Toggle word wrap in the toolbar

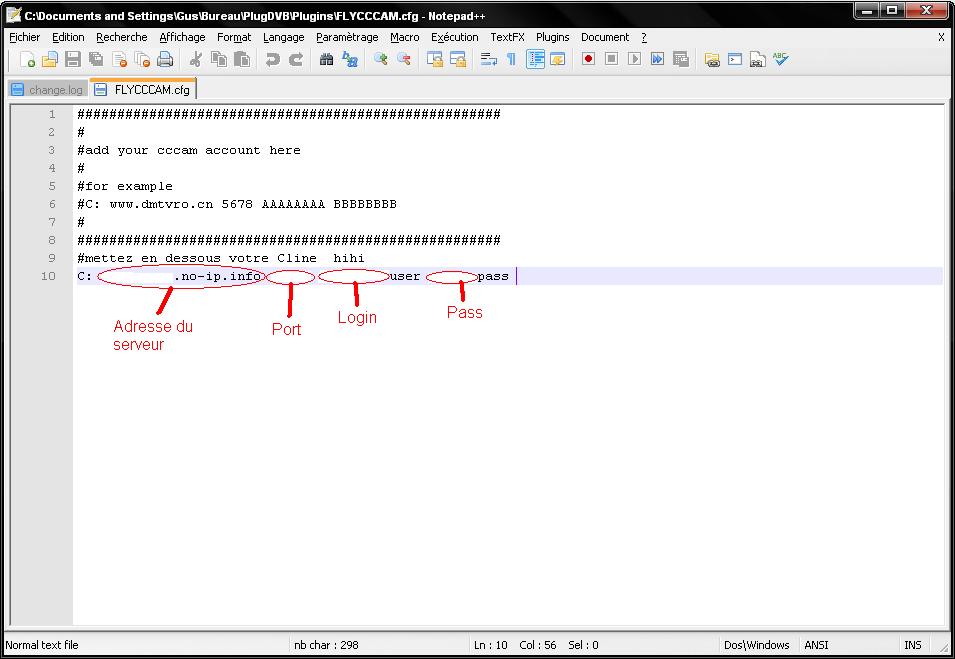(x=488, y=59)
